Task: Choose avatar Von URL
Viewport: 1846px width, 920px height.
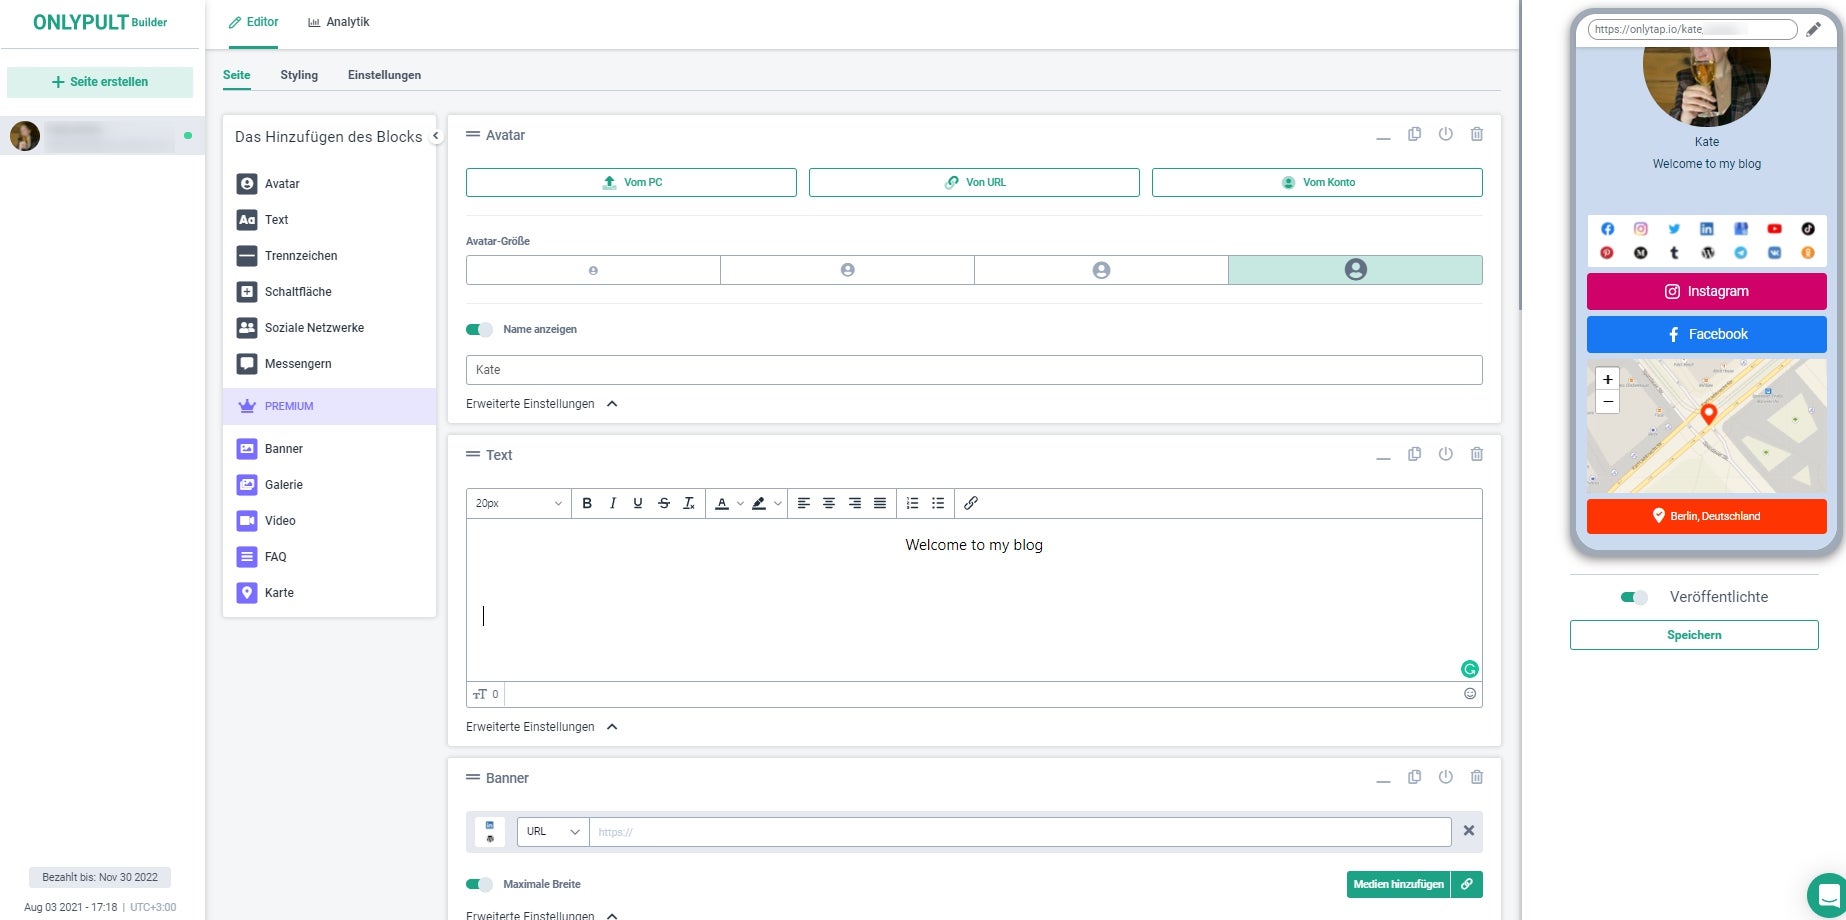Action: pos(974,182)
